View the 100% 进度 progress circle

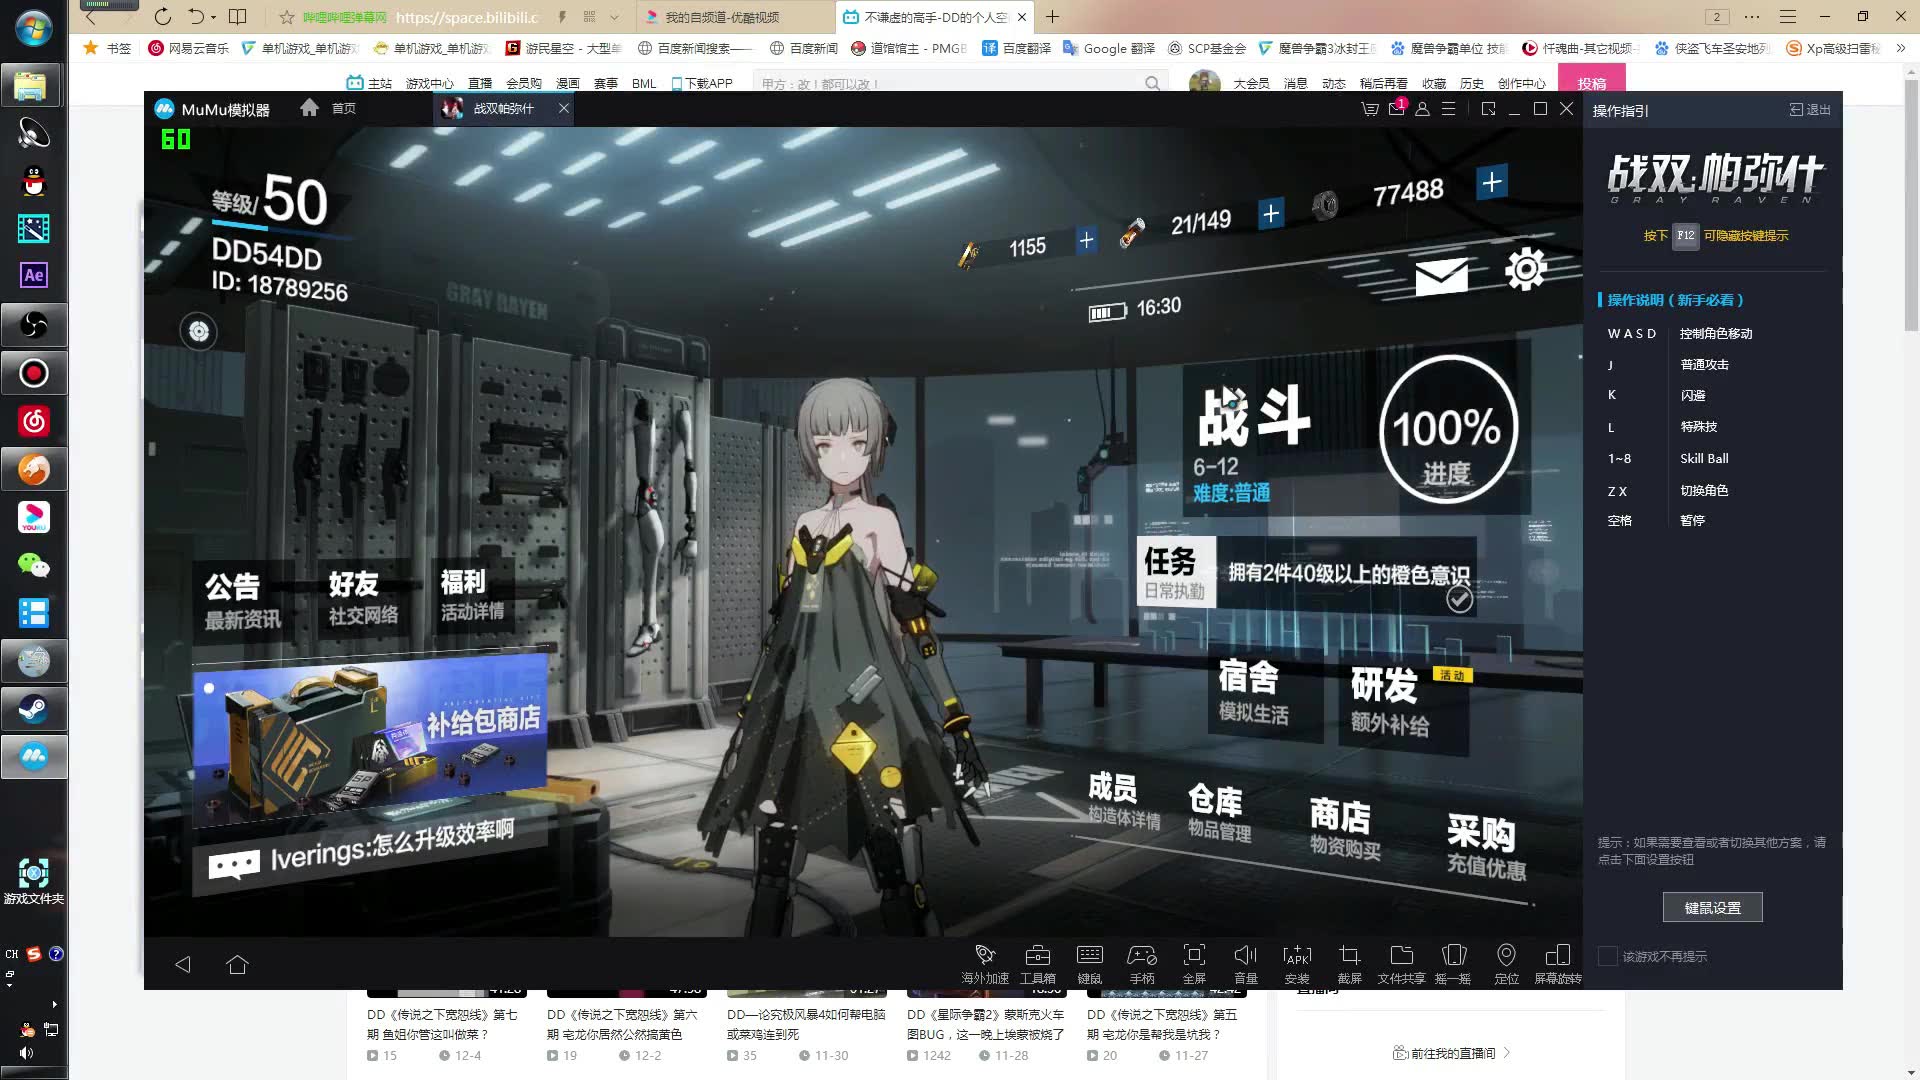click(1447, 430)
